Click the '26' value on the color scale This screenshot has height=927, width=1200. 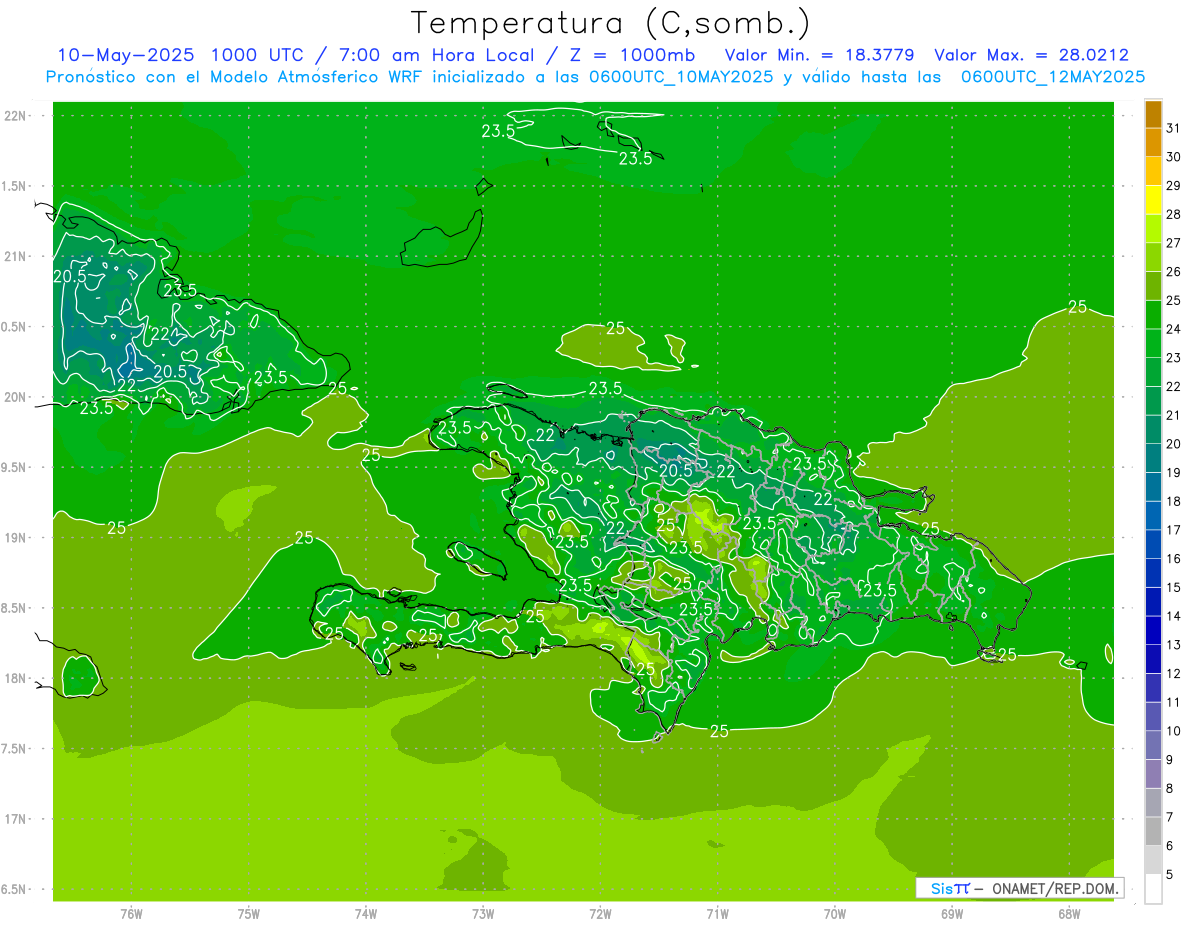click(1173, 272)
